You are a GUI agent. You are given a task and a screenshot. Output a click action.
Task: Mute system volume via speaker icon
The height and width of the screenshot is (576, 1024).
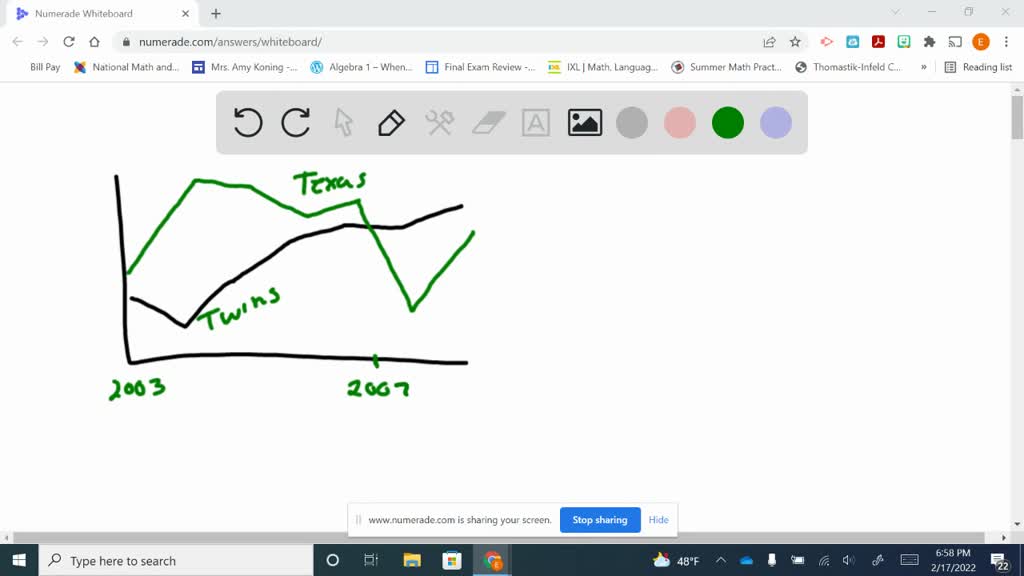tap(849, 560)
